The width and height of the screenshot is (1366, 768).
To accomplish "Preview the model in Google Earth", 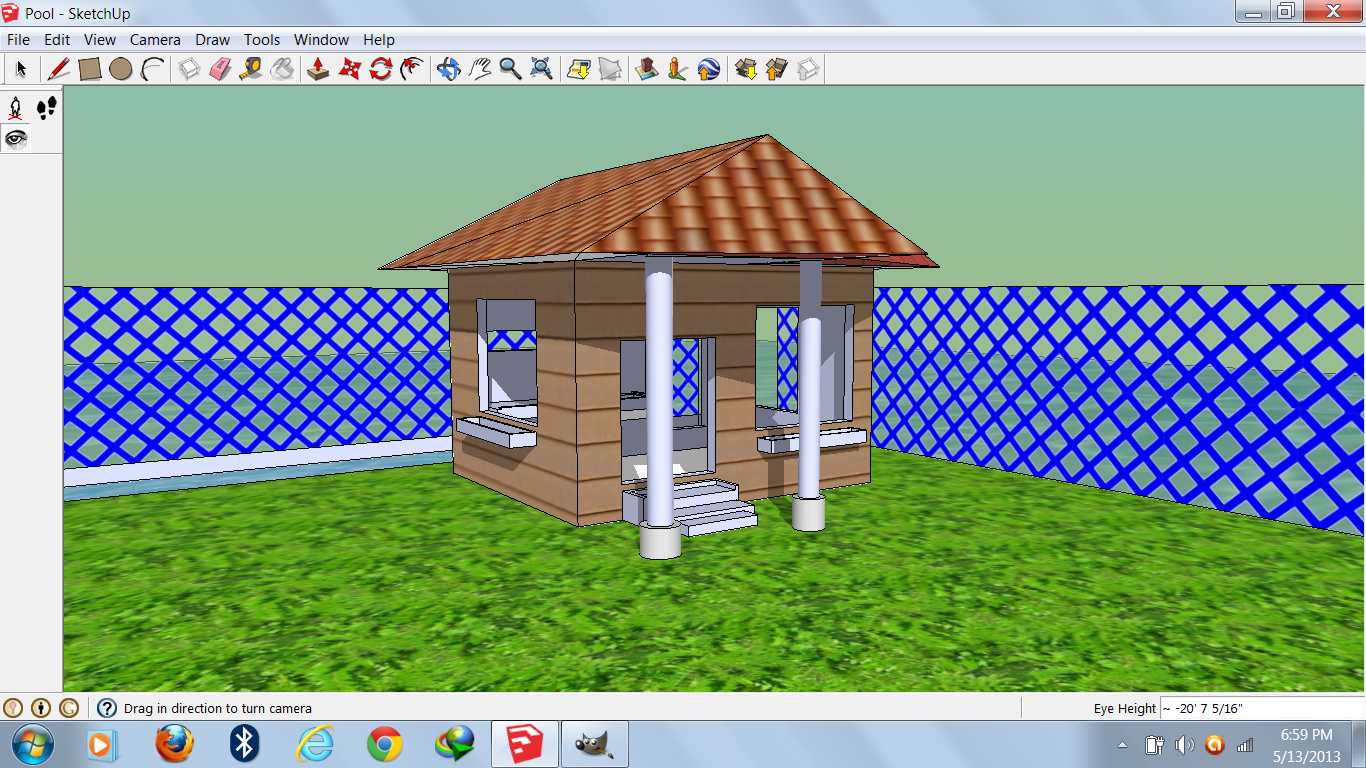I will [x=708, y=69].
